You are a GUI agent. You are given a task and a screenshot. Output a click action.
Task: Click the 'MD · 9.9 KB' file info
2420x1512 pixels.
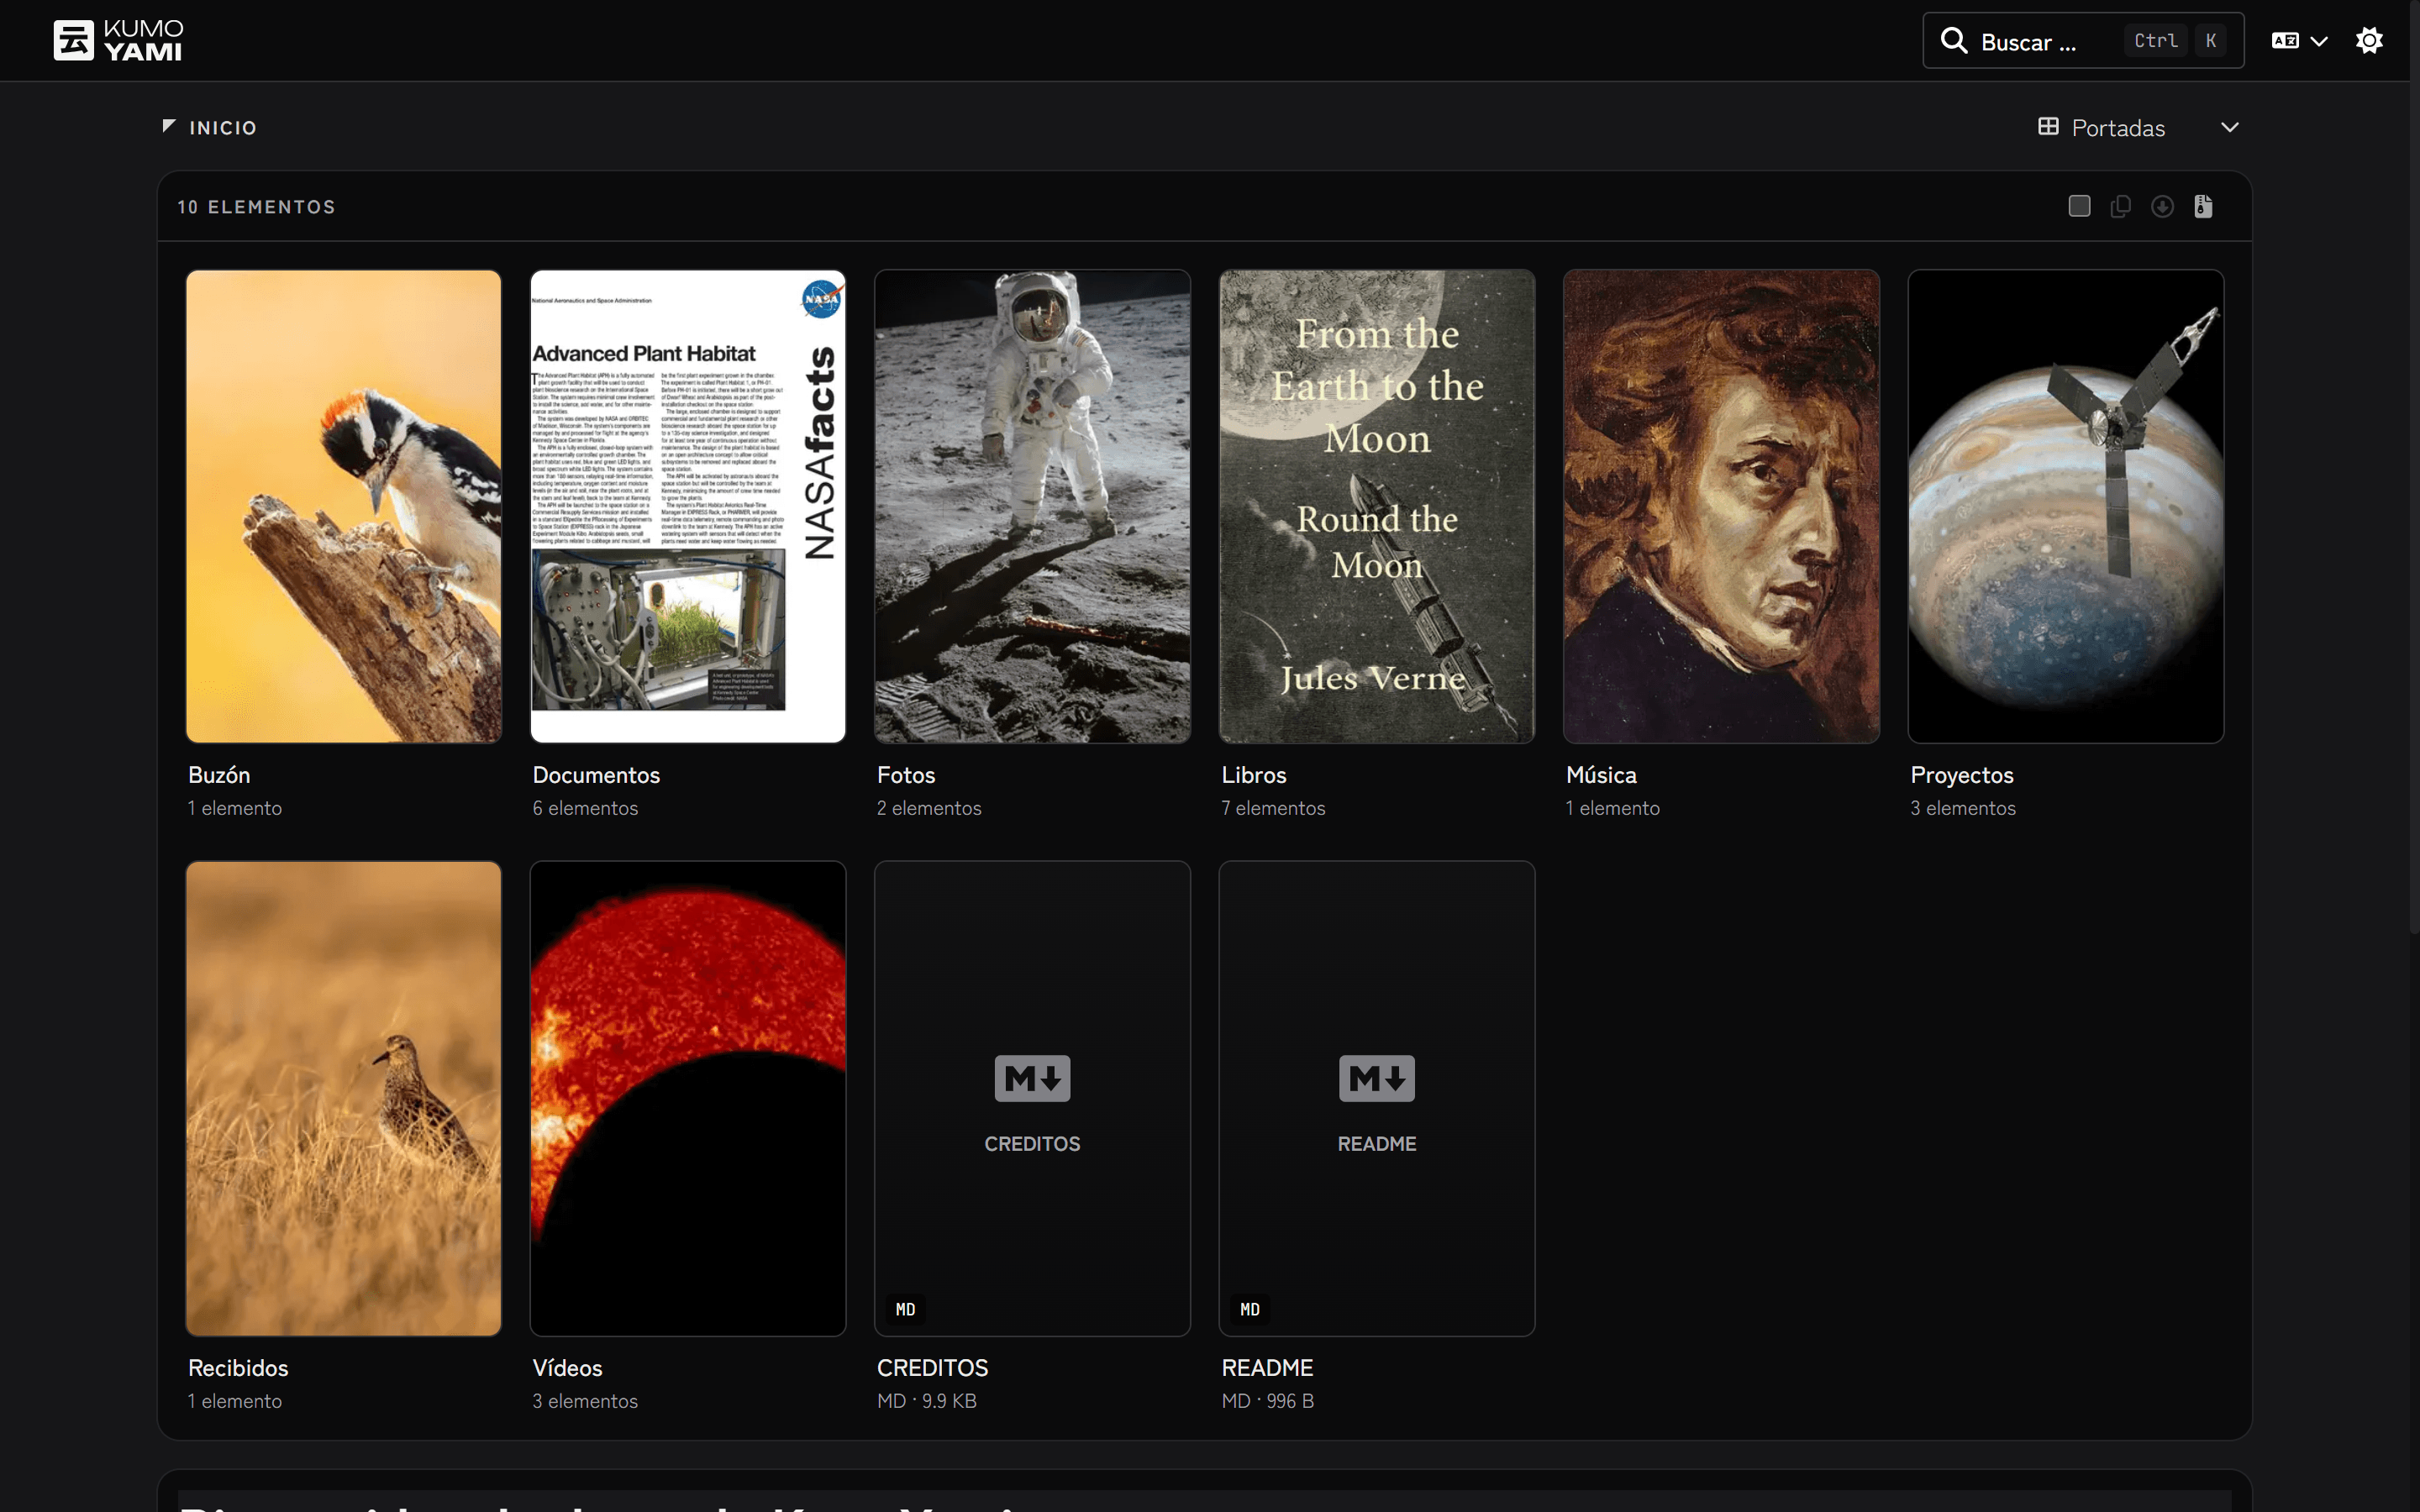(x=927, y=1401)
